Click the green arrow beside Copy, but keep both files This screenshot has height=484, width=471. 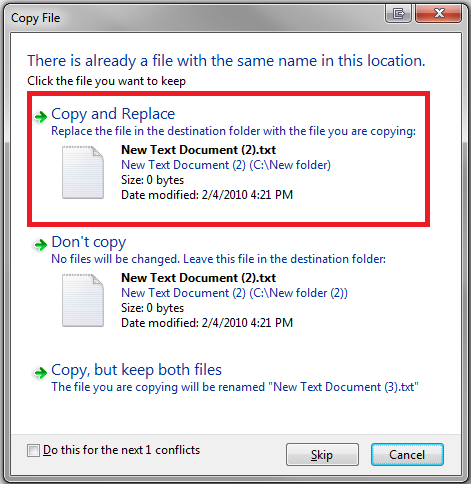click(41, 372)
